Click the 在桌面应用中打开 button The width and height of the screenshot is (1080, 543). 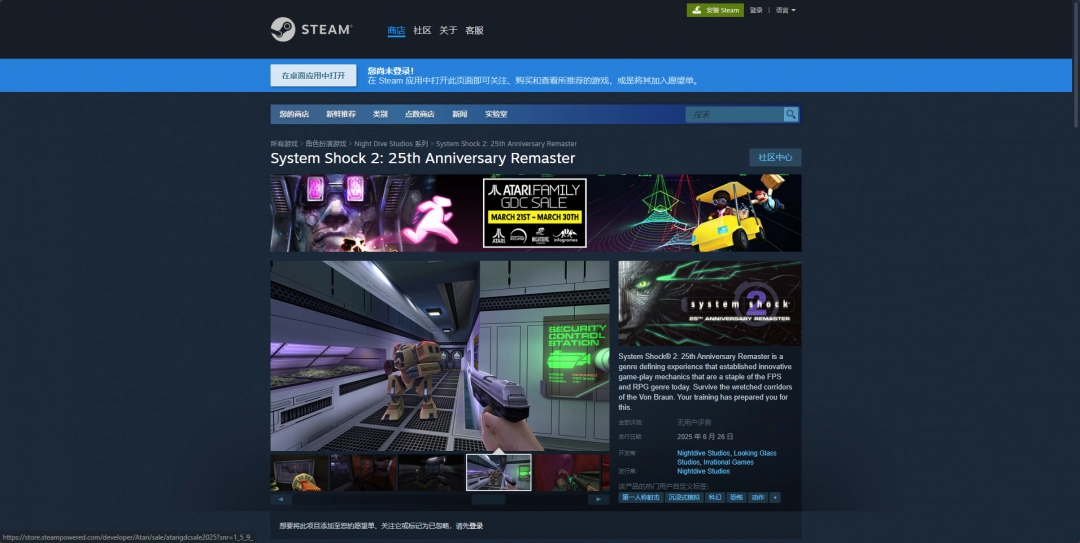(x=313, y=76)
